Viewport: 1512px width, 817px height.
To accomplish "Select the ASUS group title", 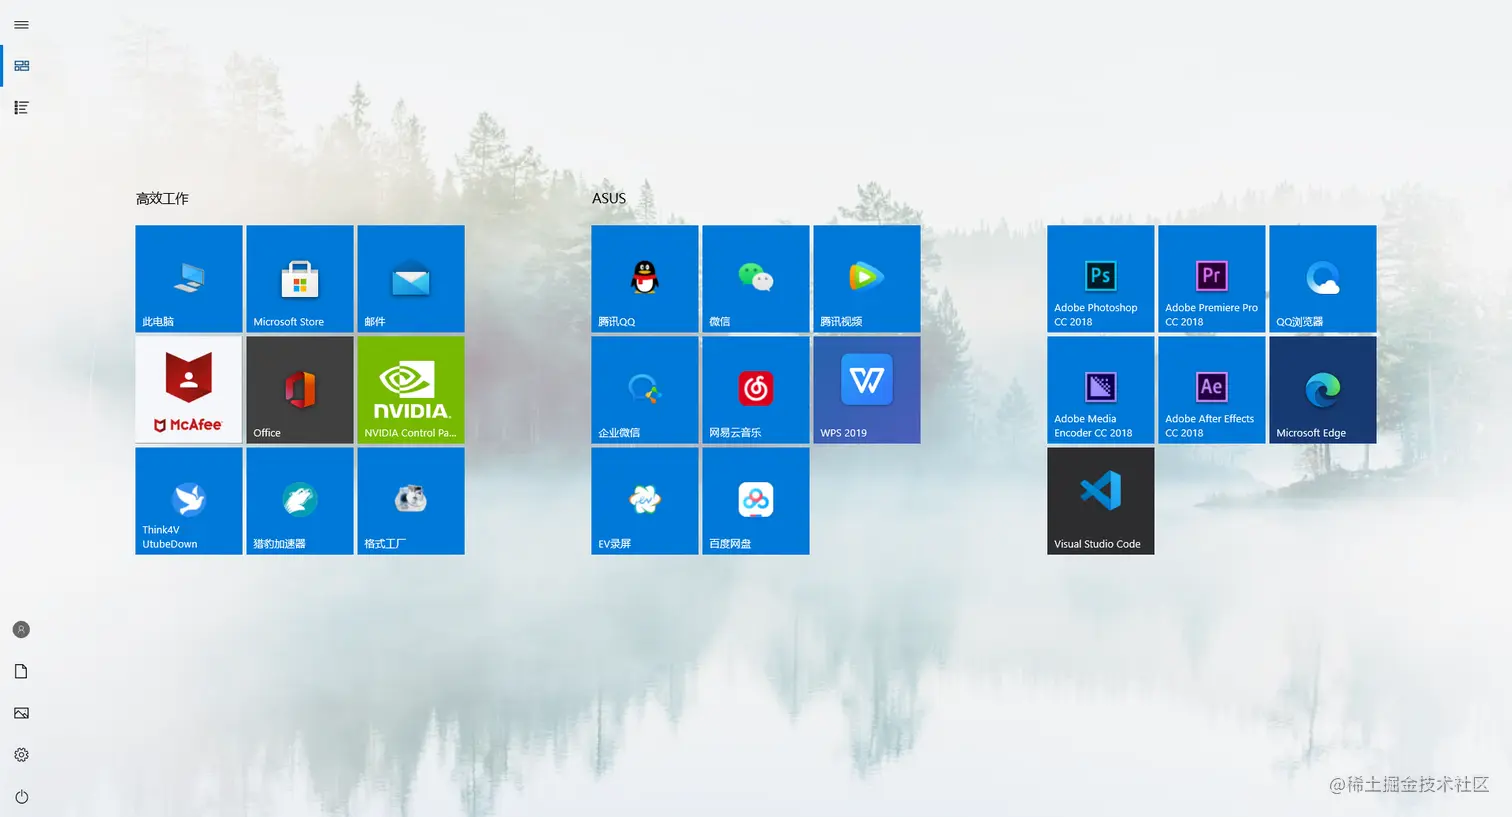I will pyautogui.click(x=609, y=198).
